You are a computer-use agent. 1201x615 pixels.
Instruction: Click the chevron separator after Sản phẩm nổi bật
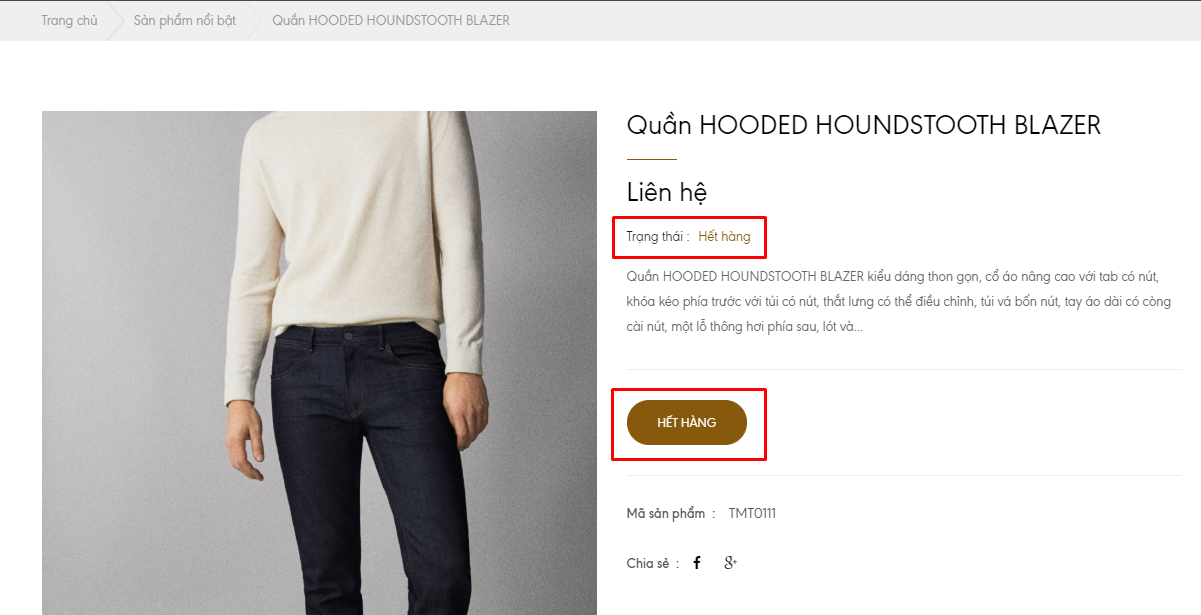point(255,20)
